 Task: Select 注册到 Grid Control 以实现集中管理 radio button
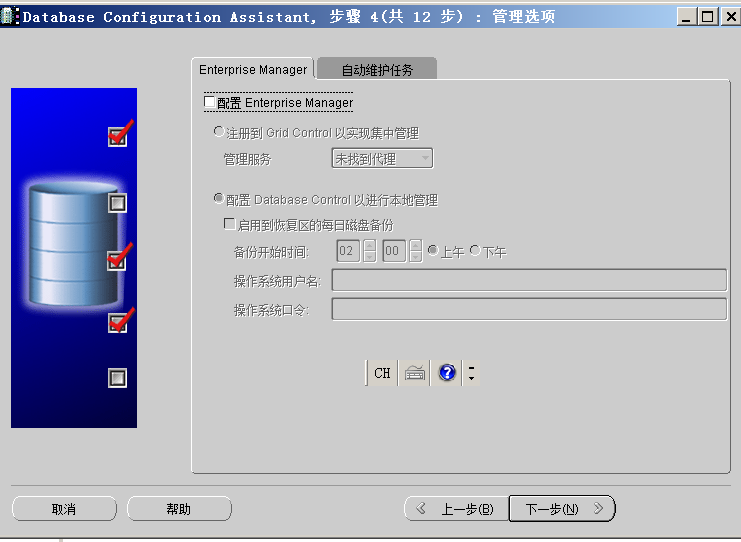click(219, 131)
